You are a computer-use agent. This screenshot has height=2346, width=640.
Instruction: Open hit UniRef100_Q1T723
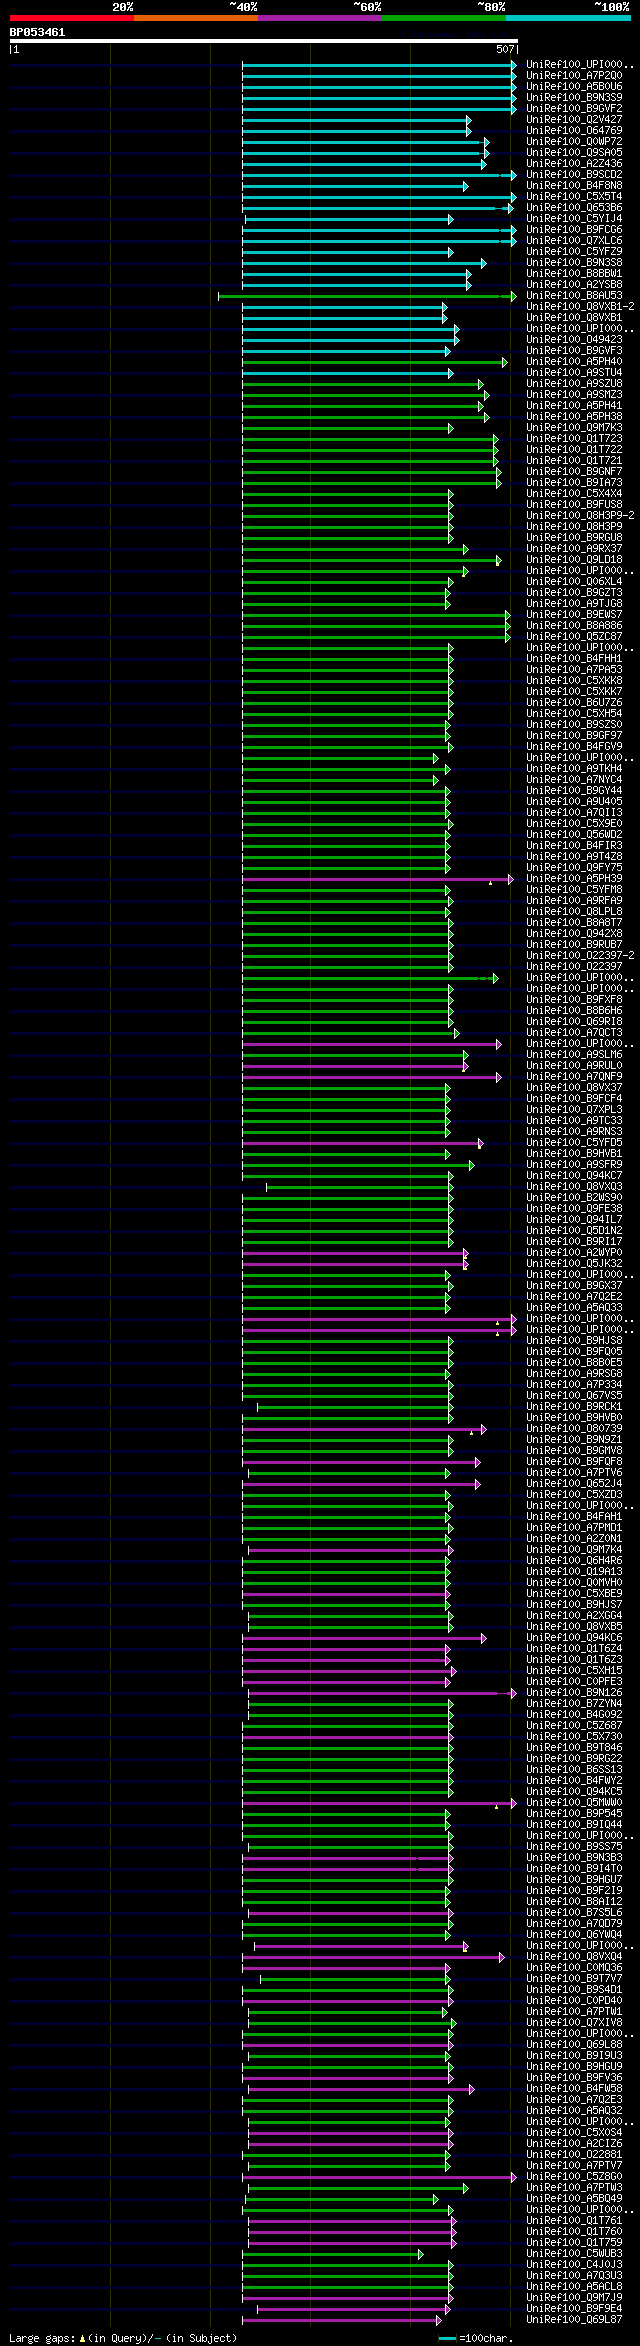point(574,438)
